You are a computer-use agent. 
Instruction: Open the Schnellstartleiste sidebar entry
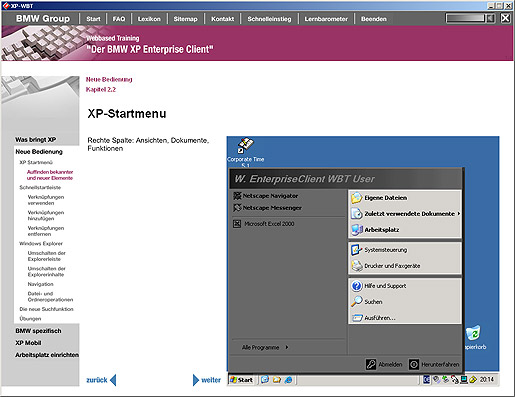[40, 187]
